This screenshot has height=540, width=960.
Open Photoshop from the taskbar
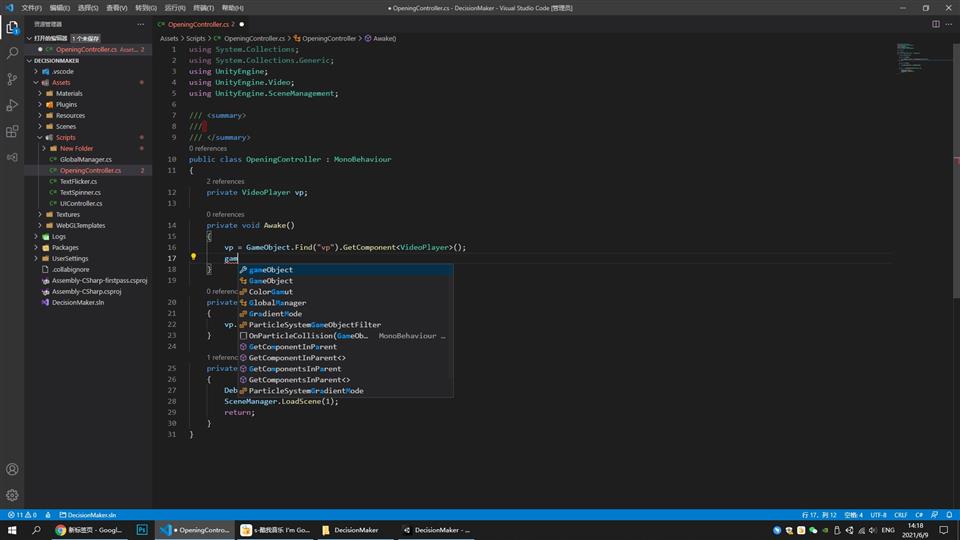point(142,530)
